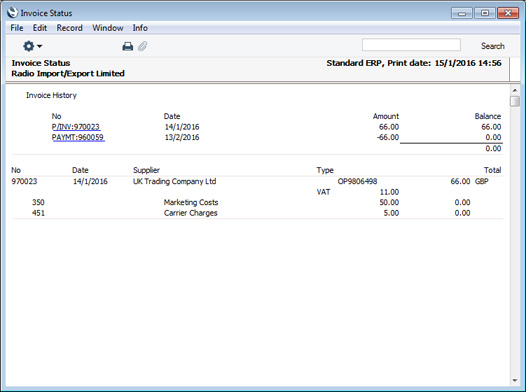The width and height of the screenshot is (526, 392).
Task: Select the Invoice History heading
Action: [x=51, y=95]
